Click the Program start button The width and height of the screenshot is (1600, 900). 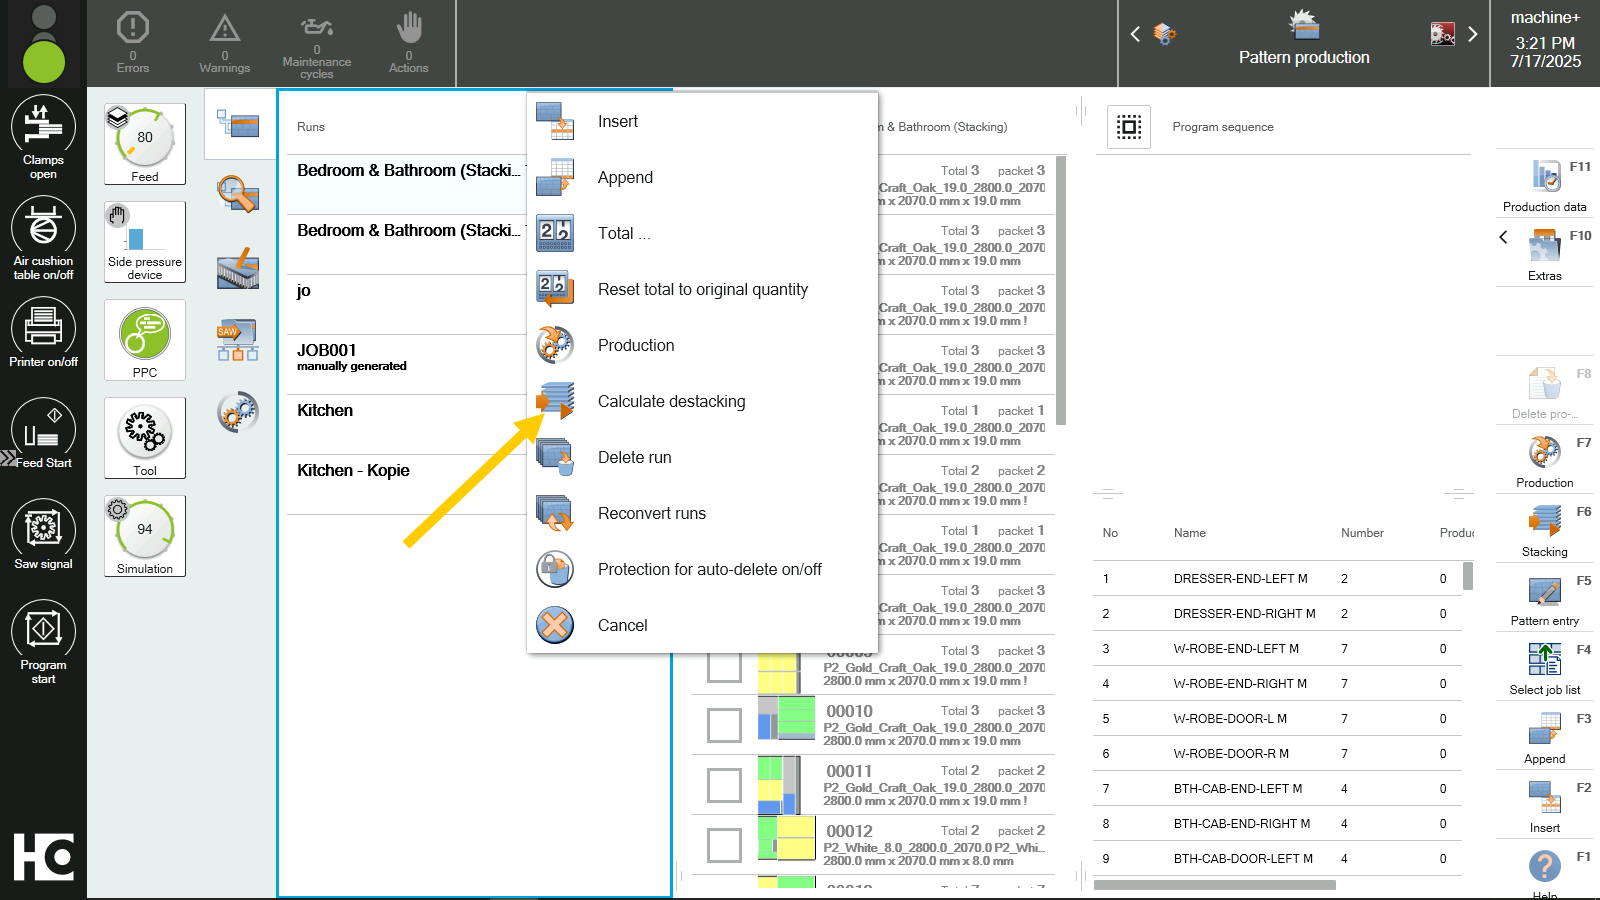tap(43, 643)
